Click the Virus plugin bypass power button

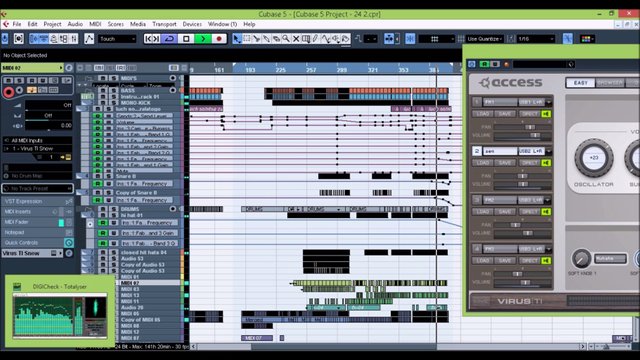click(472, 64)
